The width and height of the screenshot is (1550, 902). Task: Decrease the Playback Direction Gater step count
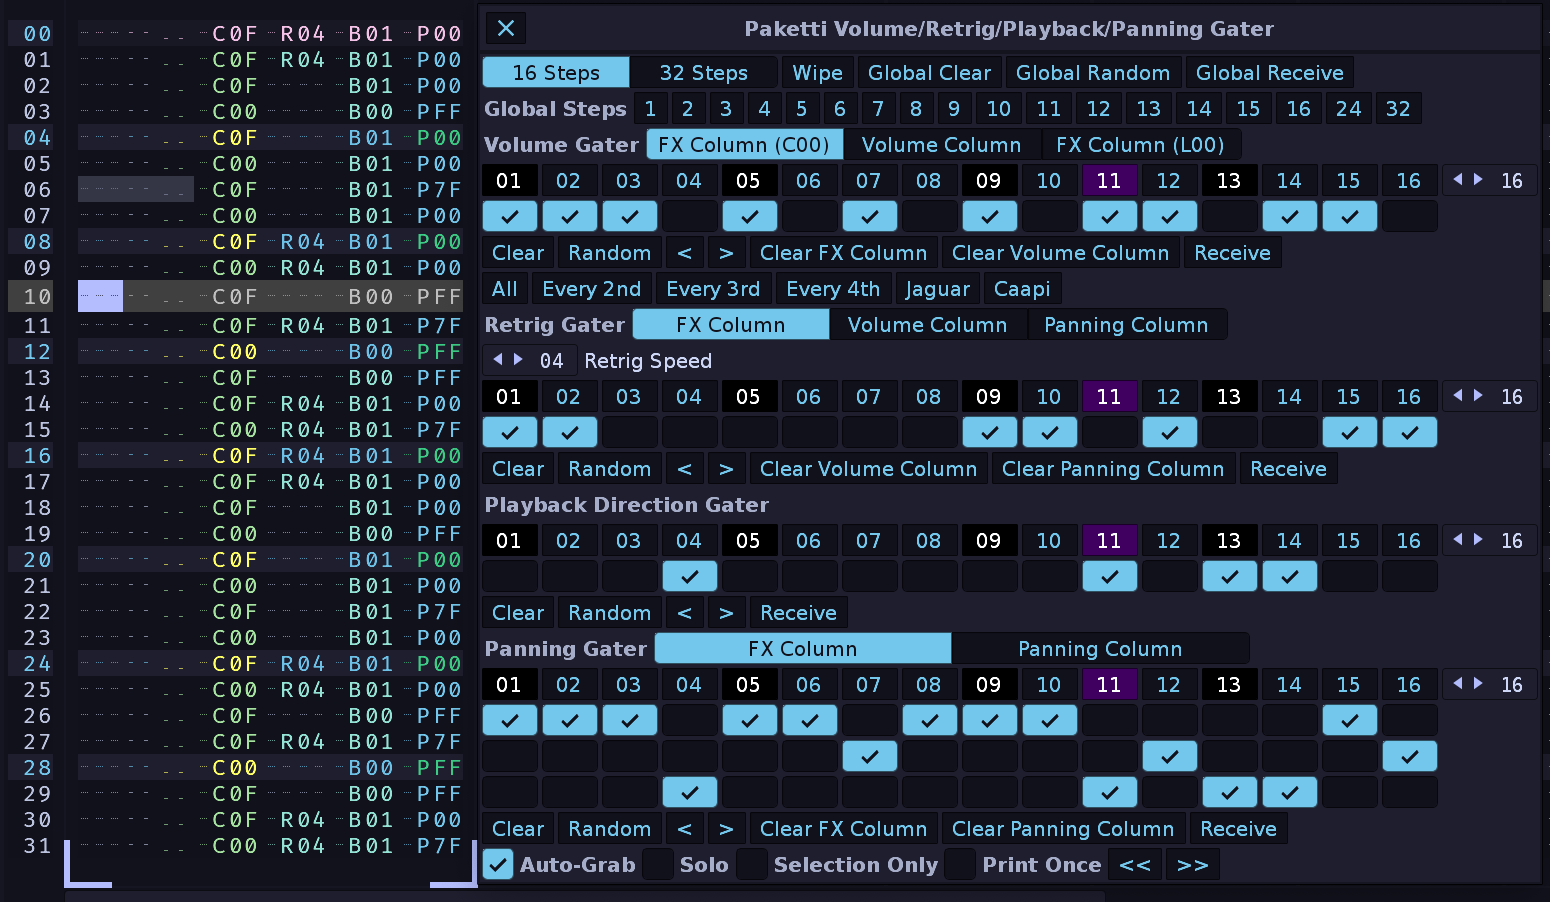tap(1458, 540)
